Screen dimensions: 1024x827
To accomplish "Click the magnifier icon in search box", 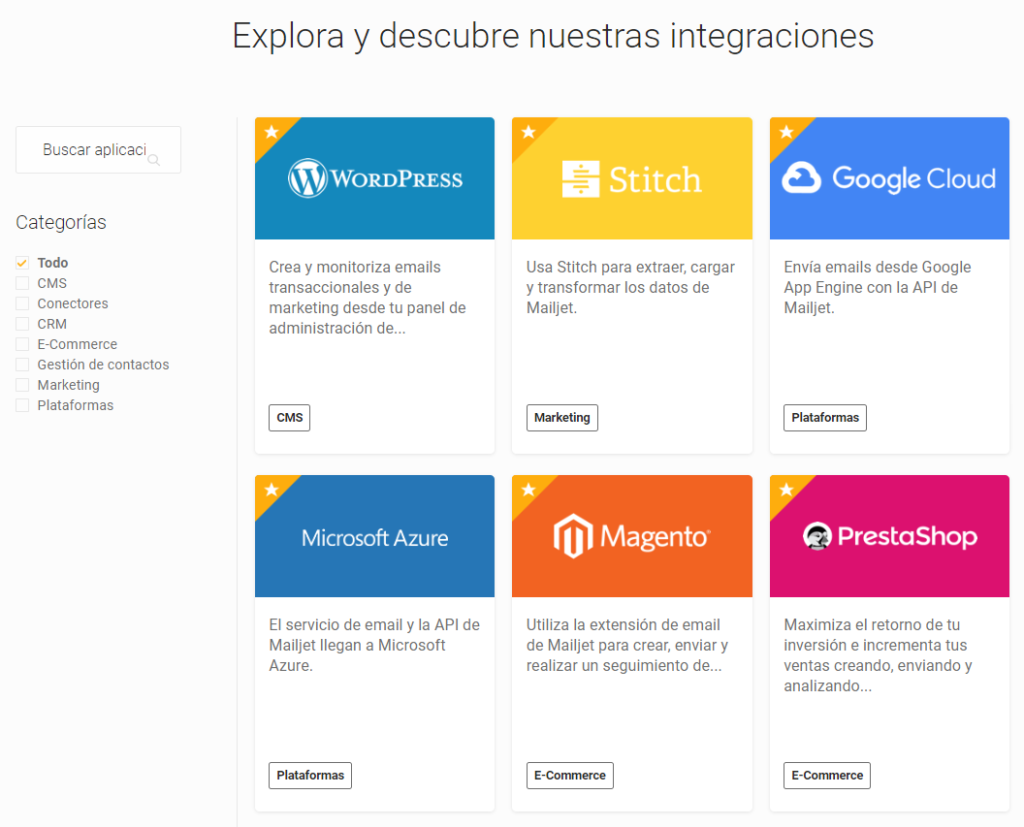I will click(153, 159).
